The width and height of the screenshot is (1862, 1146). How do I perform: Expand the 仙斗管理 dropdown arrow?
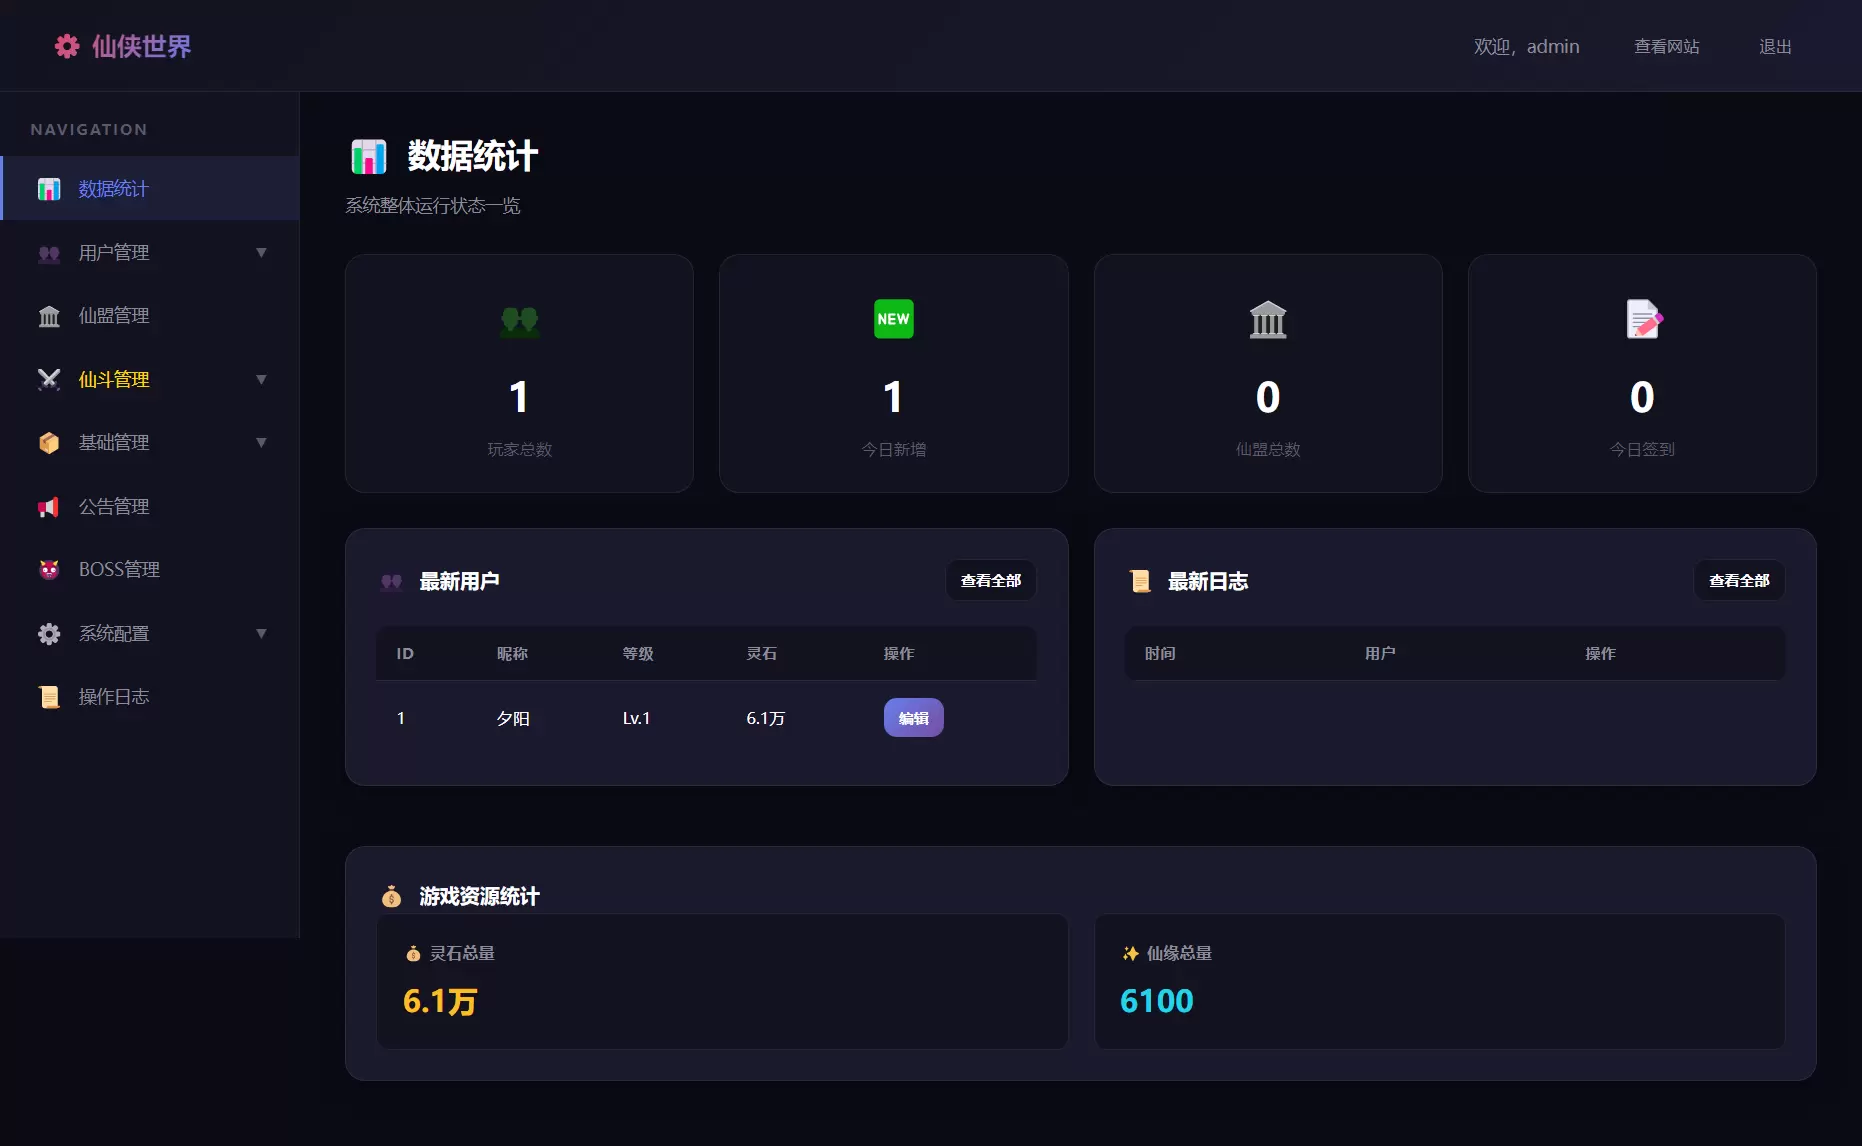click(x=261, y=380)
